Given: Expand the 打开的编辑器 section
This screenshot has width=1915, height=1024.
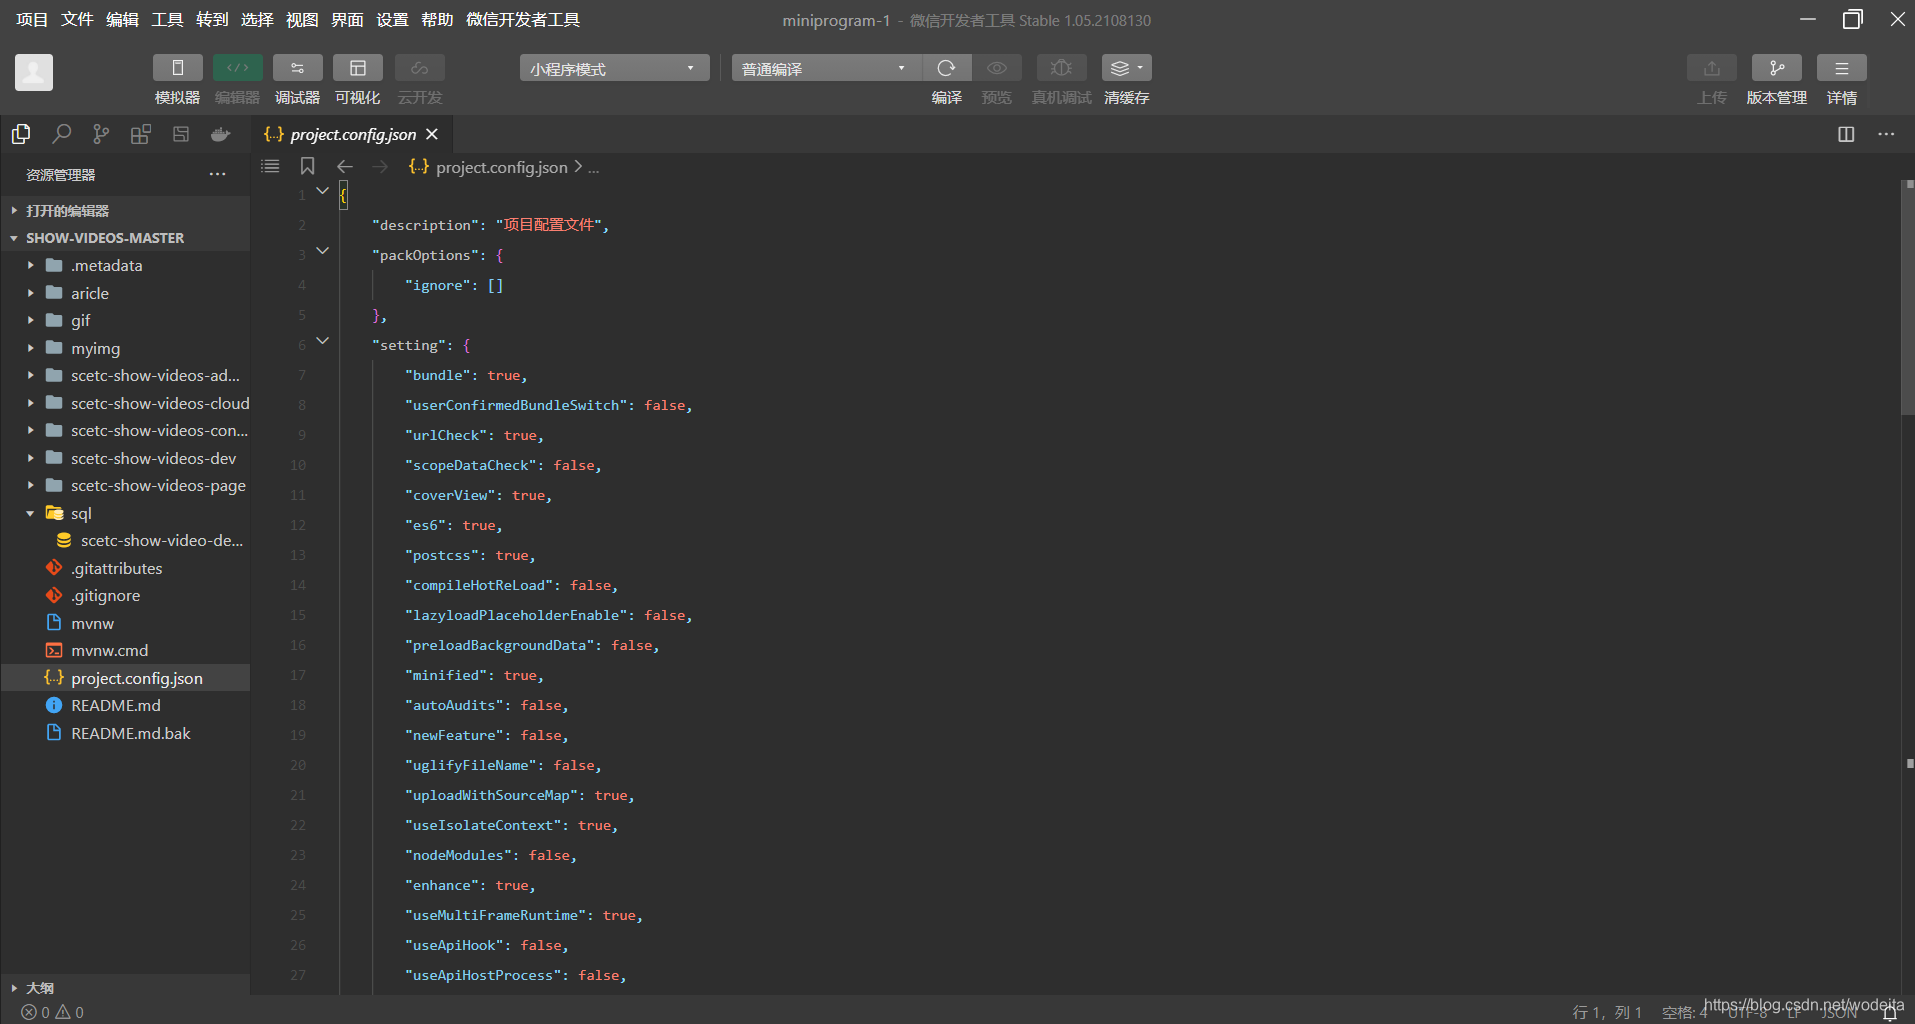Looking at the screenshot, I should coord(125,211).
